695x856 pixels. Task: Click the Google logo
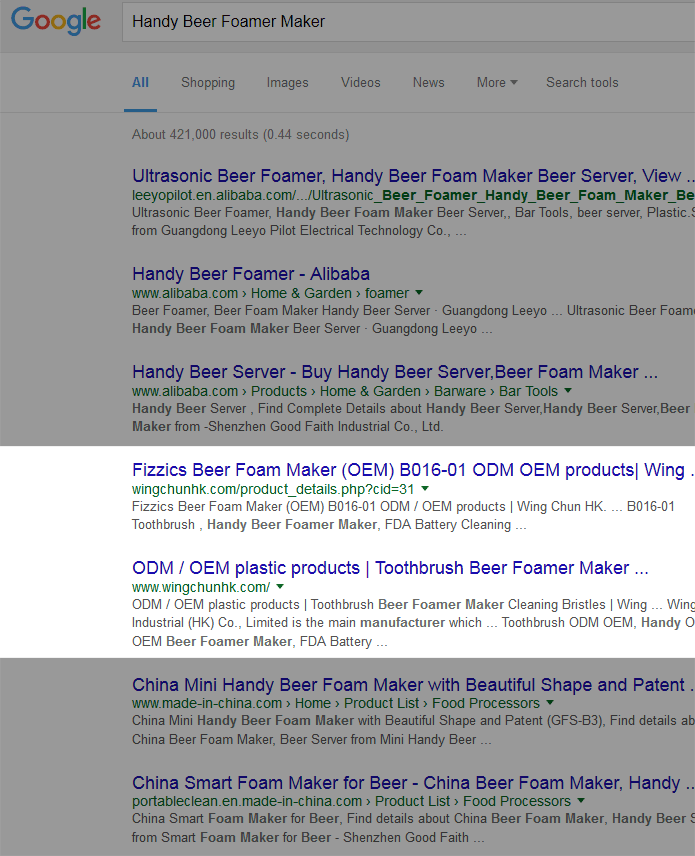[56, 22]
